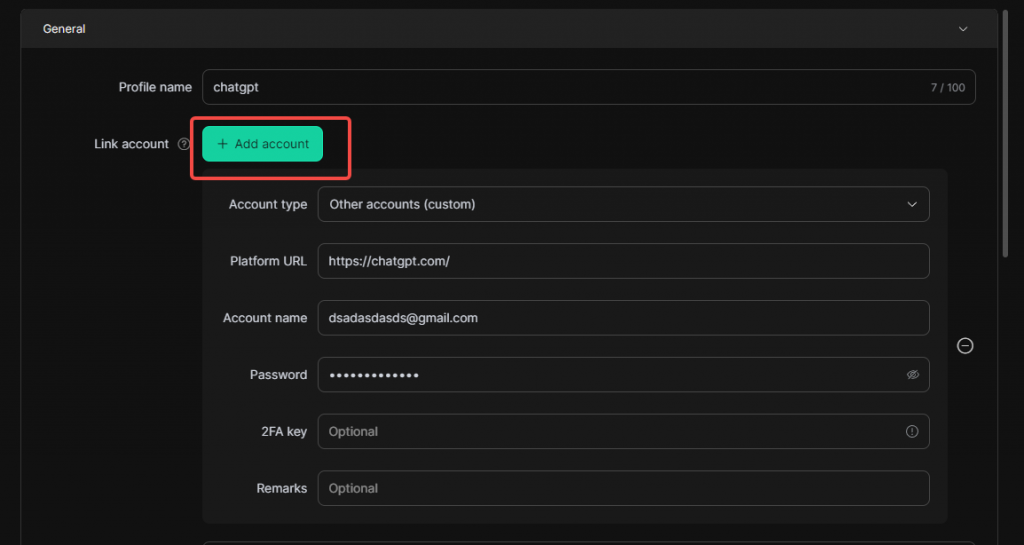Click the Profile name label

click(x=155, y=87)
